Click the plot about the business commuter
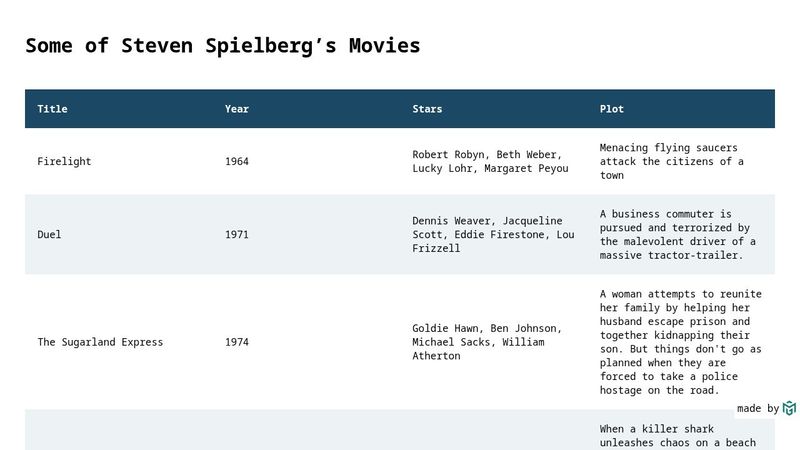This screenshot has height=450, width=800. tap(678, 234)
